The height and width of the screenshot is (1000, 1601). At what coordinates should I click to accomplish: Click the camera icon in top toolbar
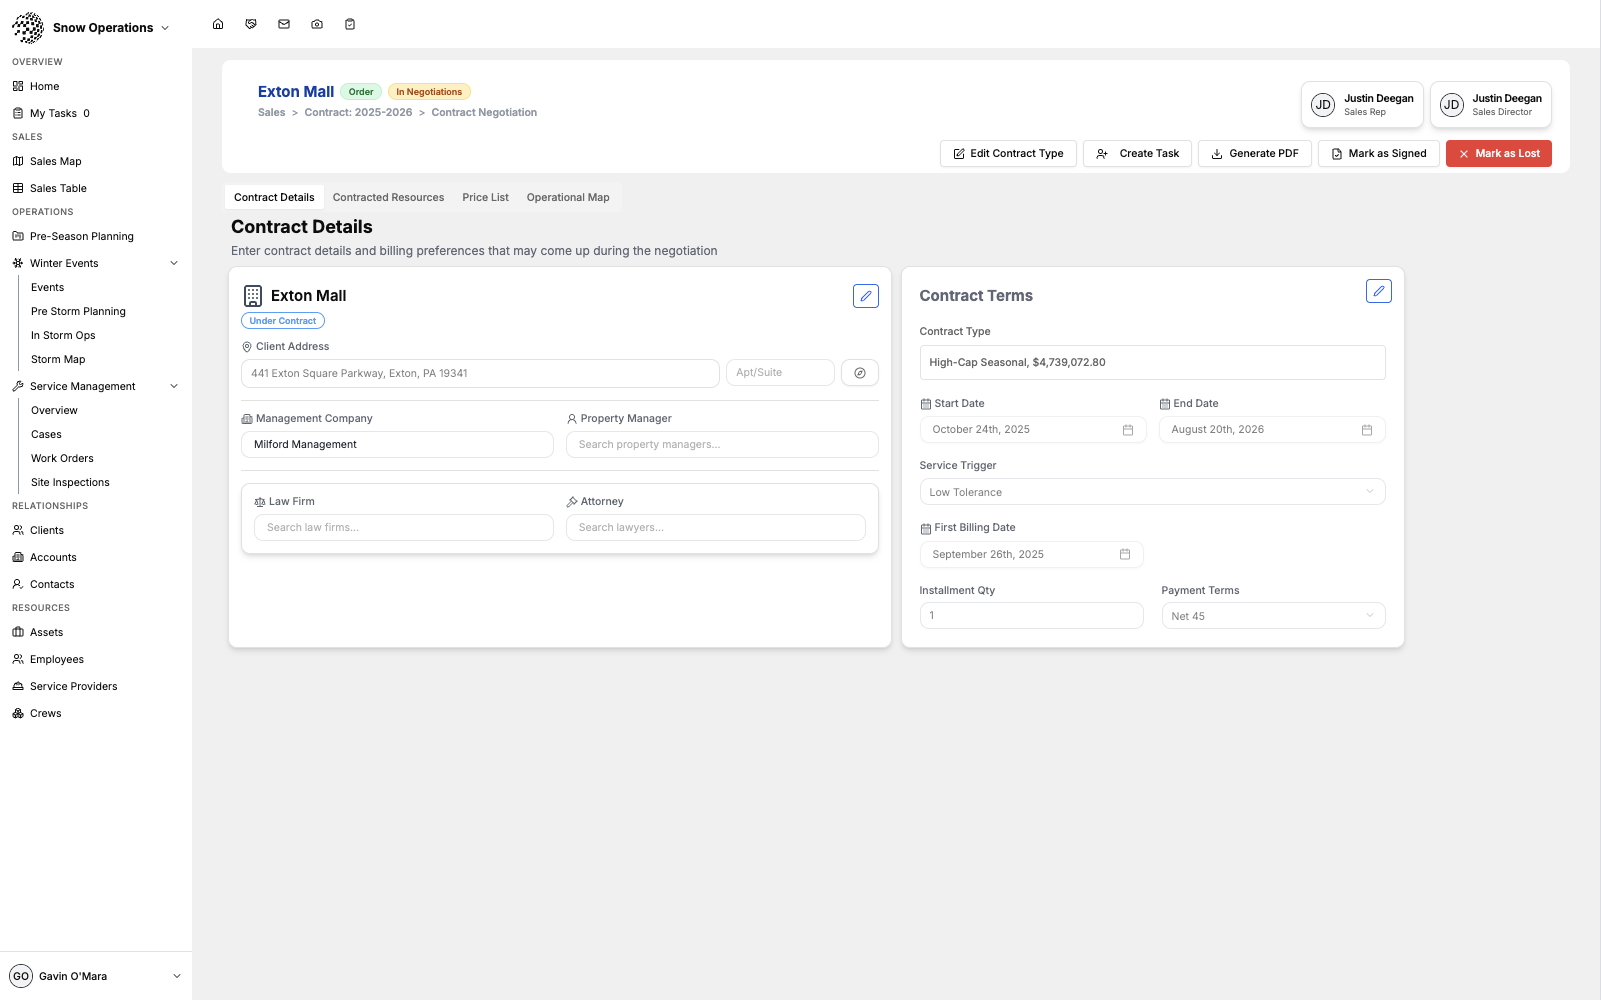[317, 24]
